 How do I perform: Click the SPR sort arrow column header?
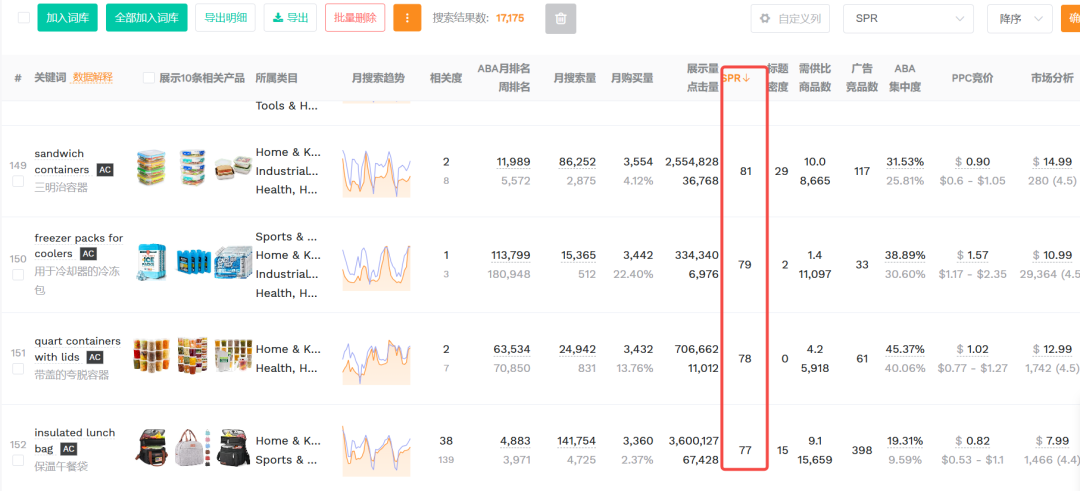[x=736, y=78]
